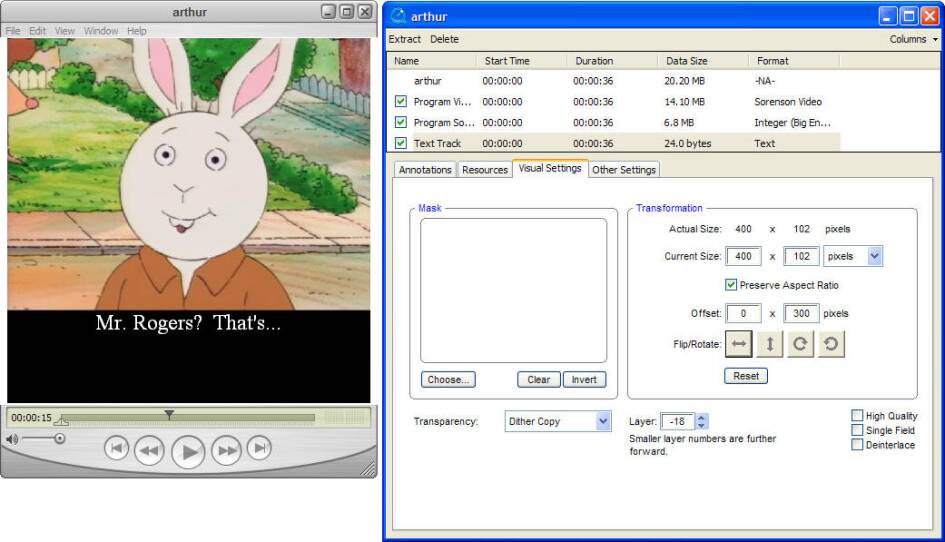Screen dimensions: 945x542
Task: Select the Visual Settings tab
Action: pyautogui.click(x=550, y=168)
